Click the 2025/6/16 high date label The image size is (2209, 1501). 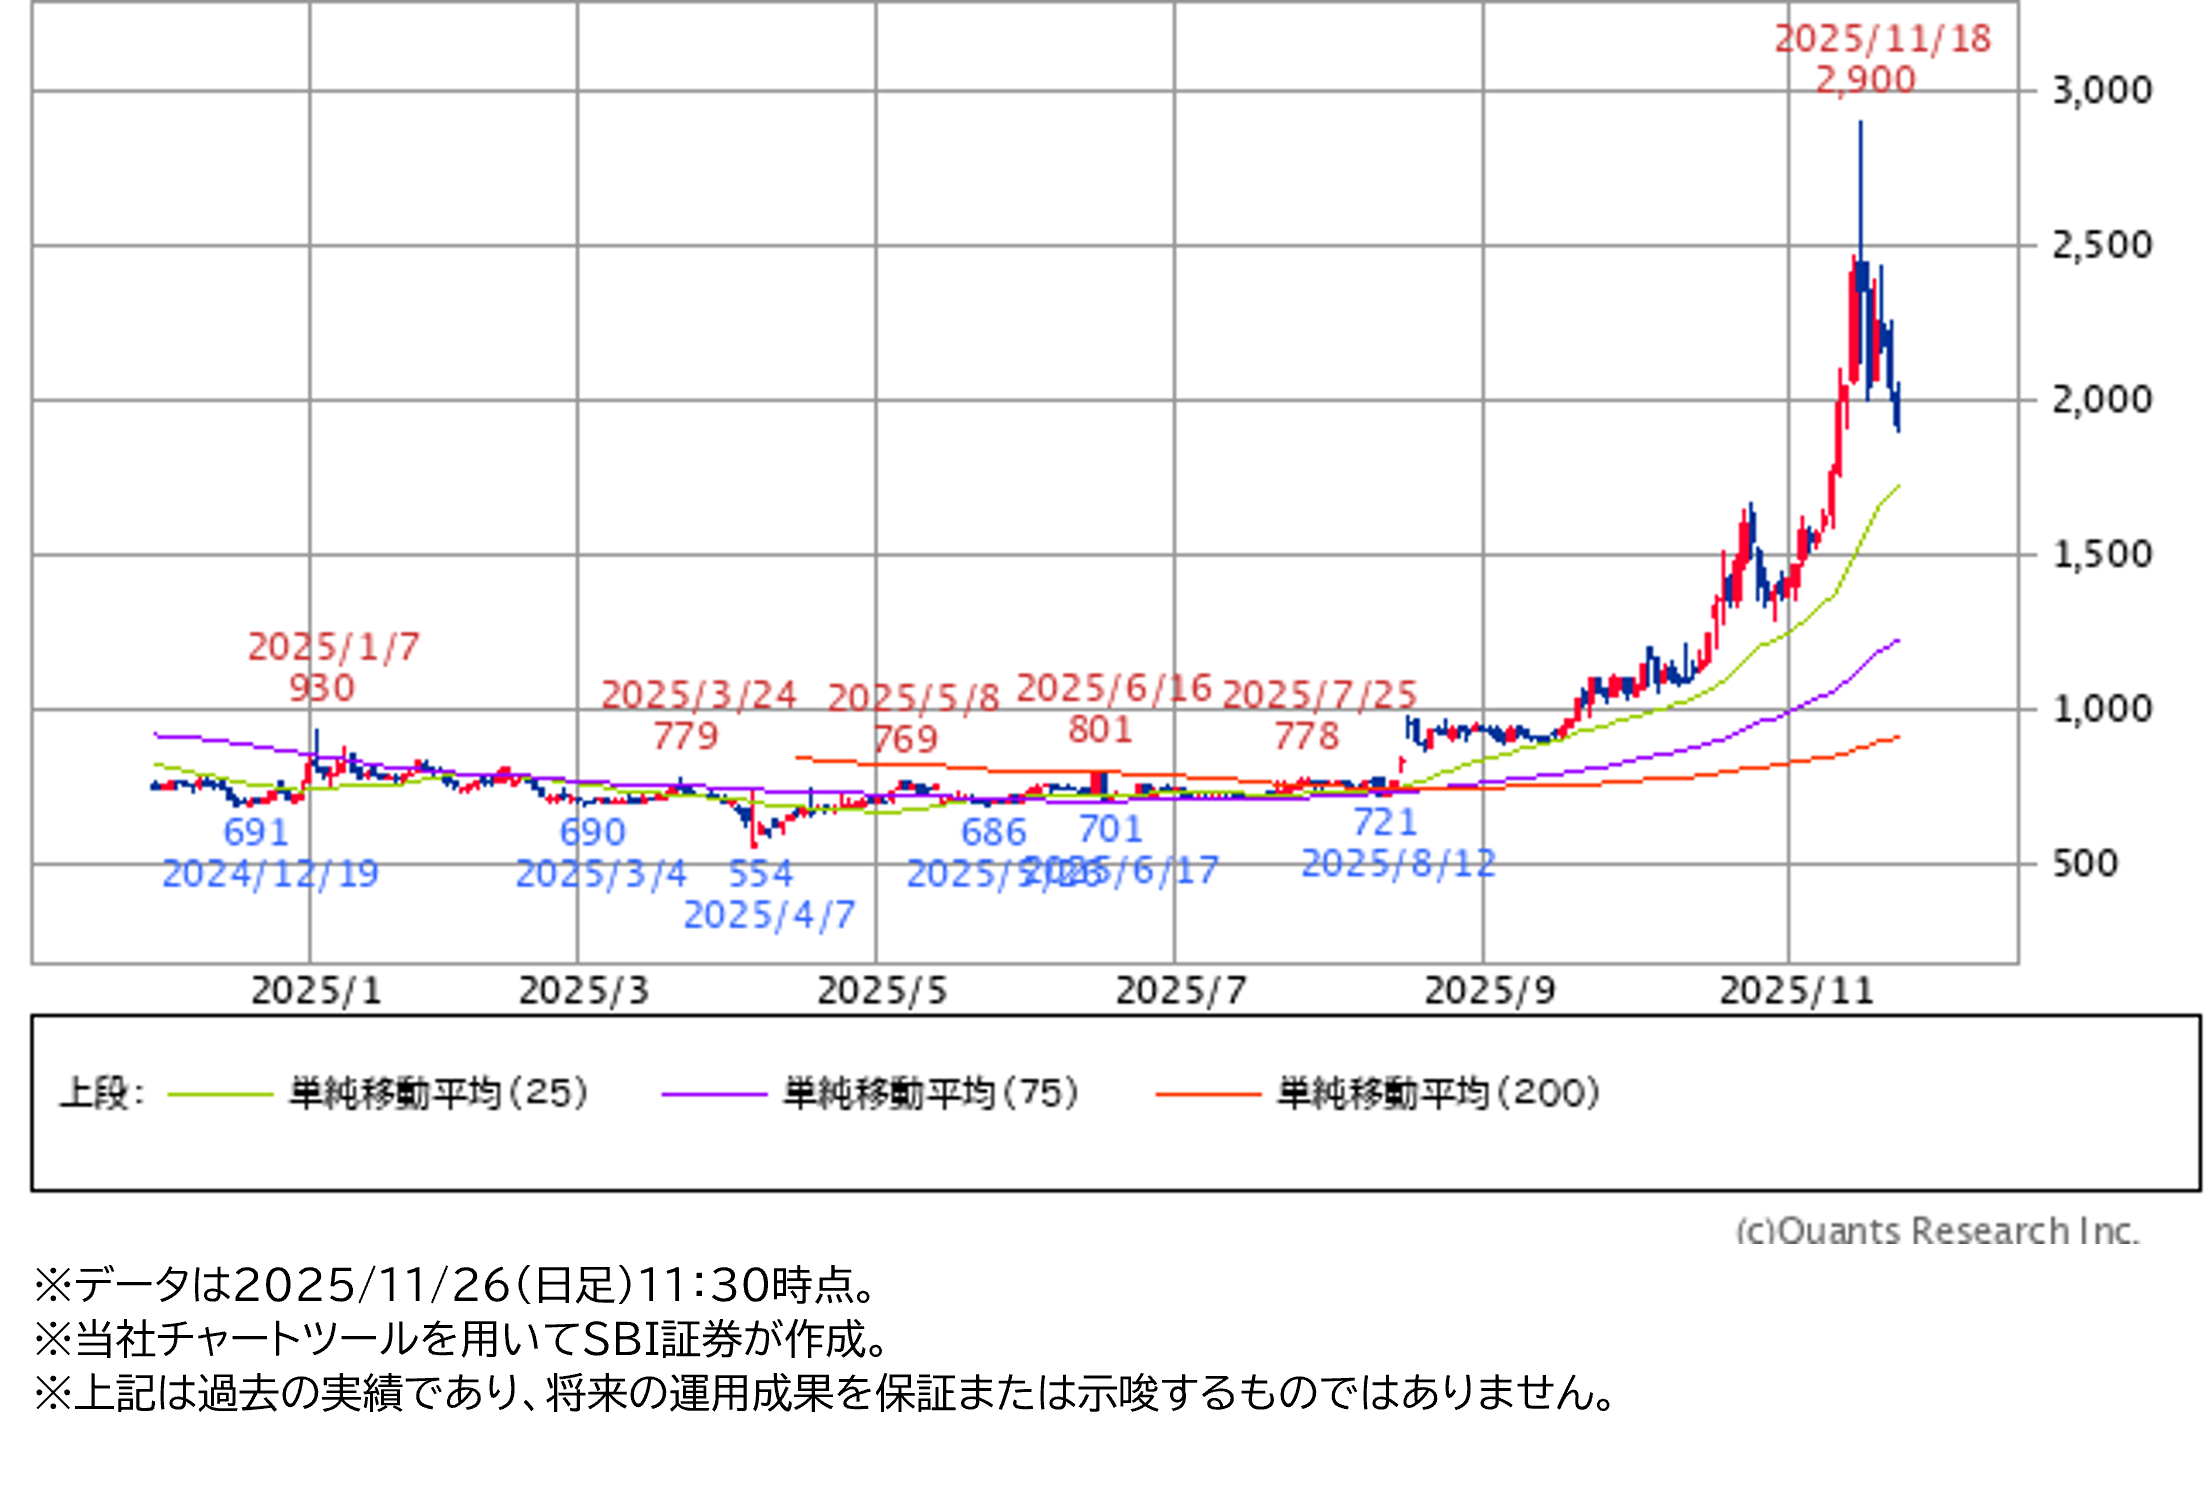pyautogui.click(x=1114, y=688)
